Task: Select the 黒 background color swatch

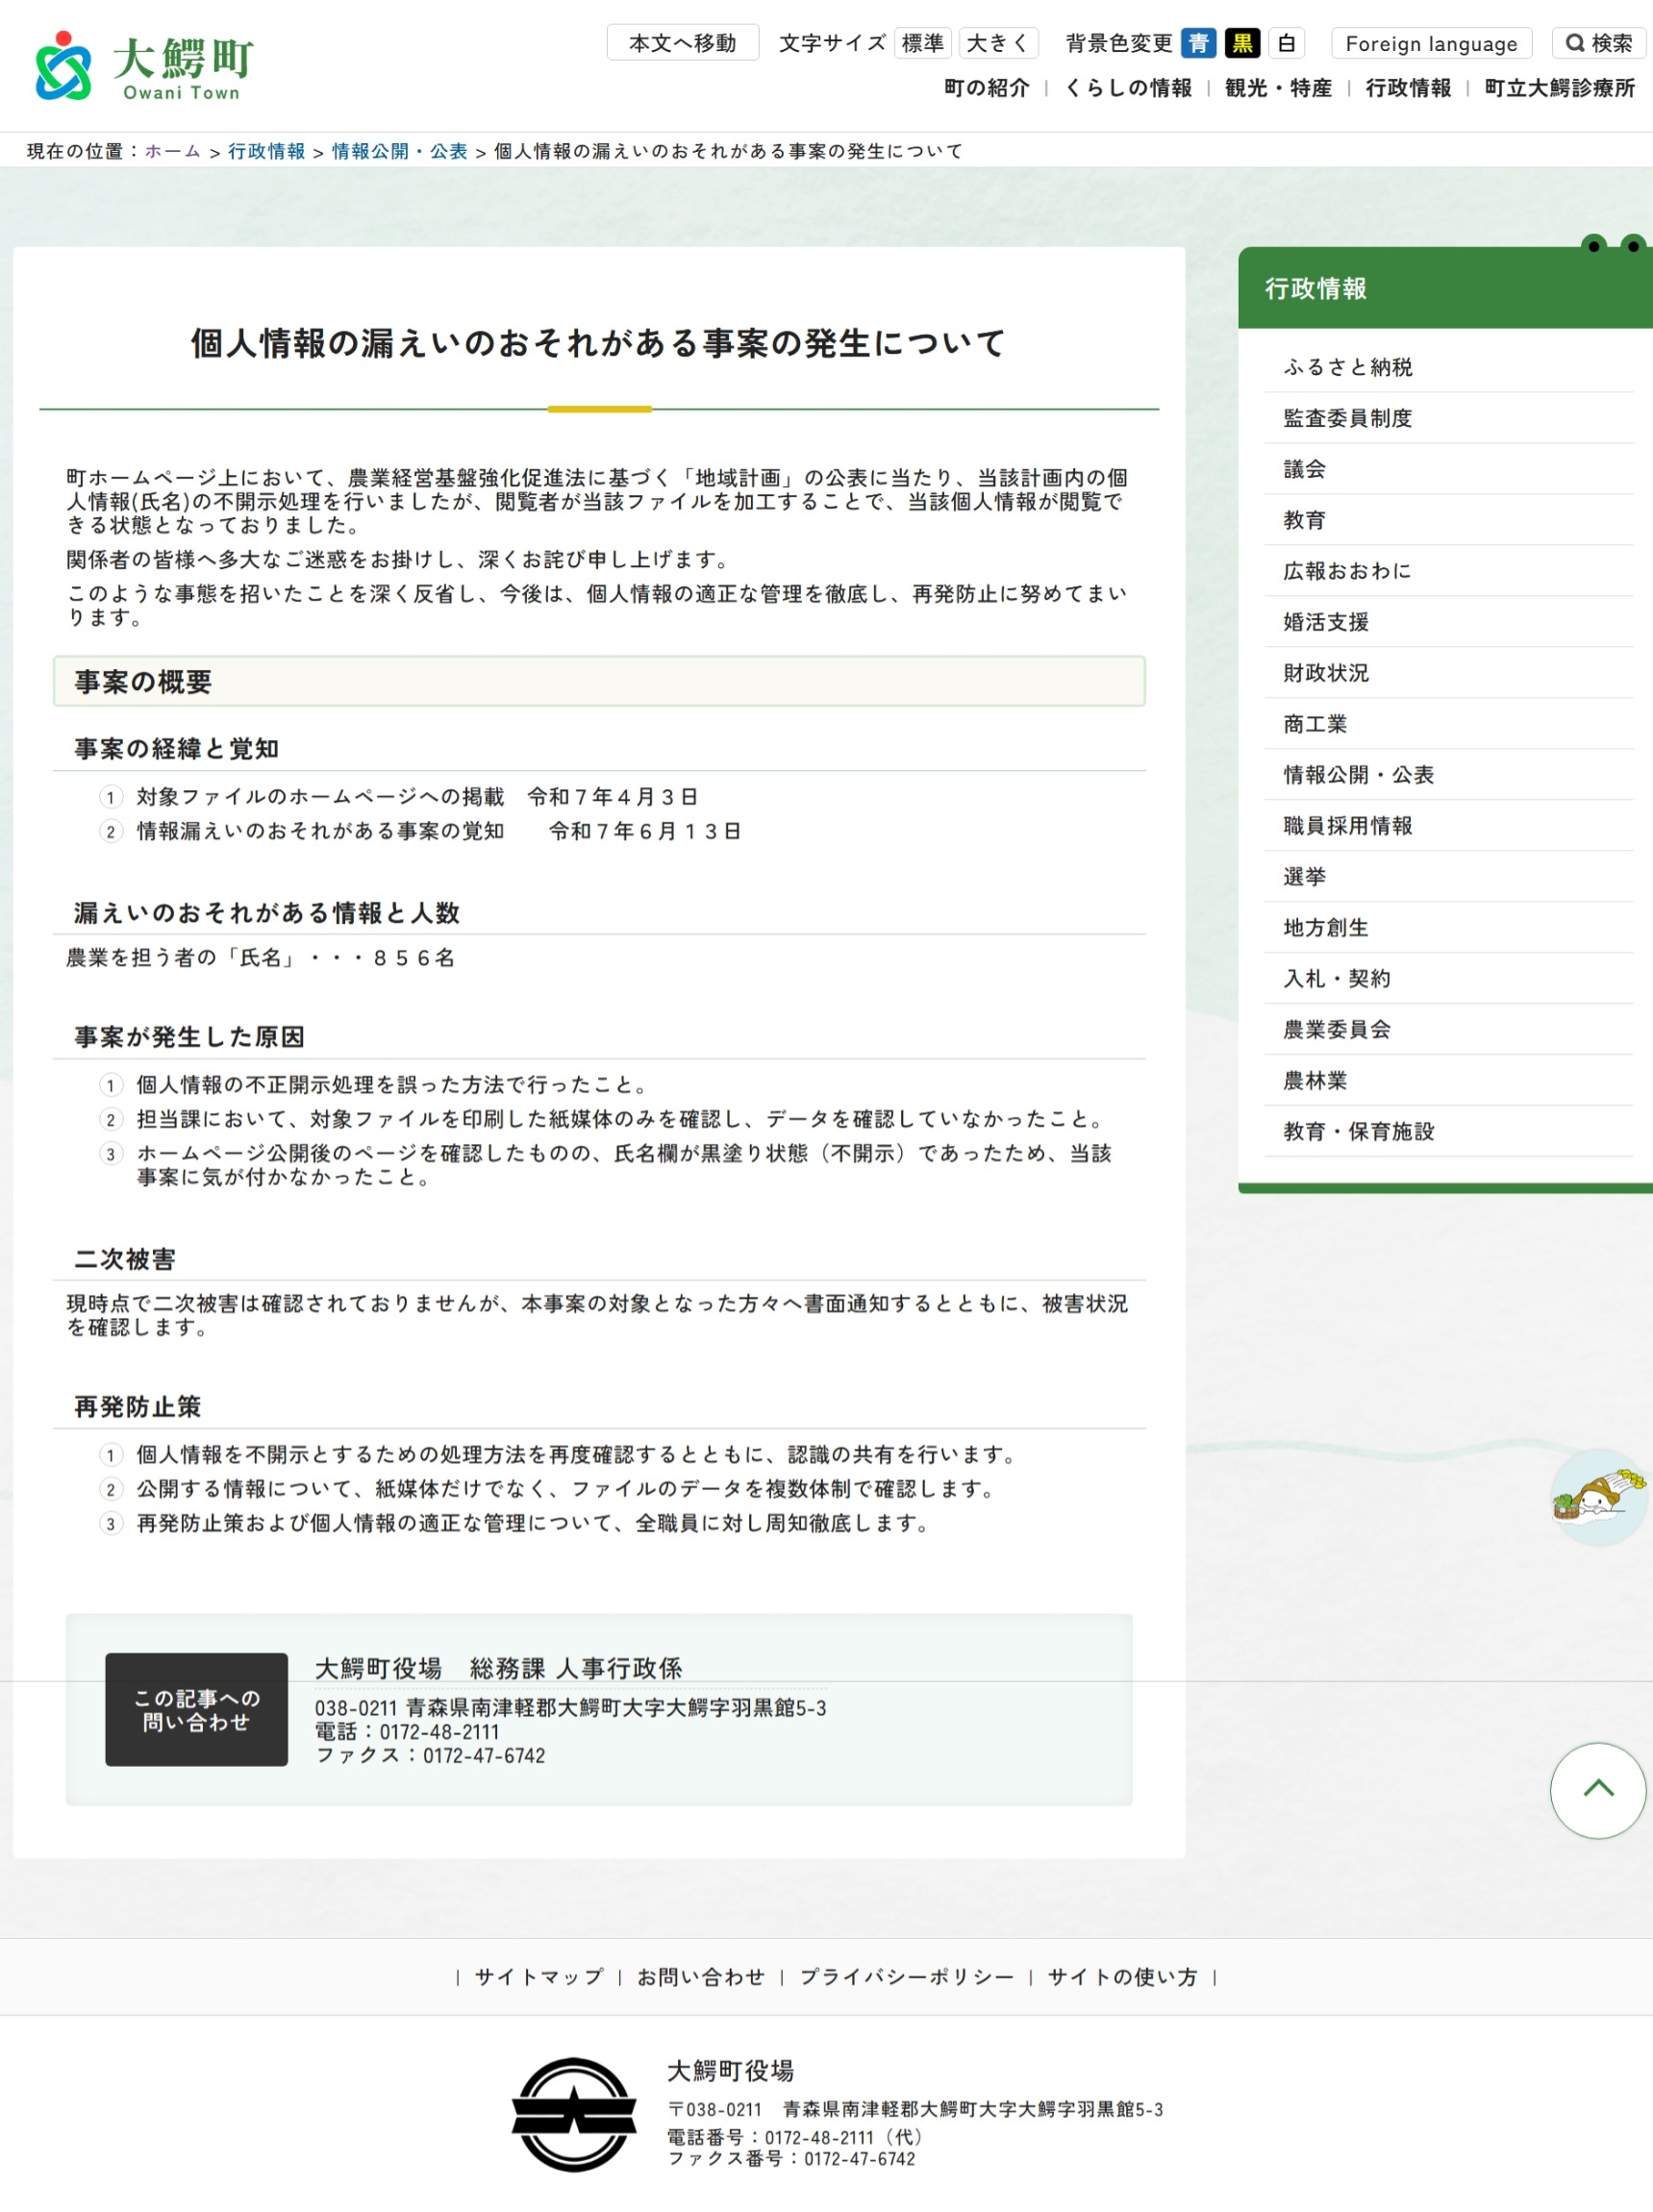Action: (x=1242, y=43)
